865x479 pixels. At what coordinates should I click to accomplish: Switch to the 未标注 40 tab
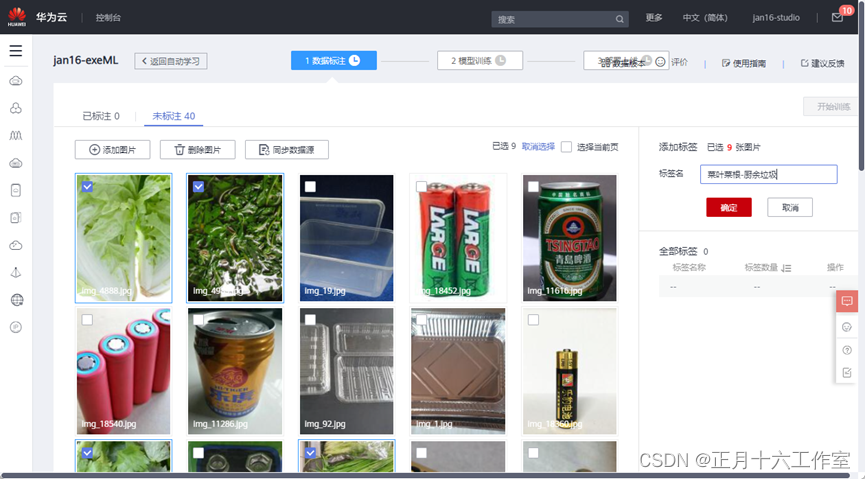coord(174,116)
